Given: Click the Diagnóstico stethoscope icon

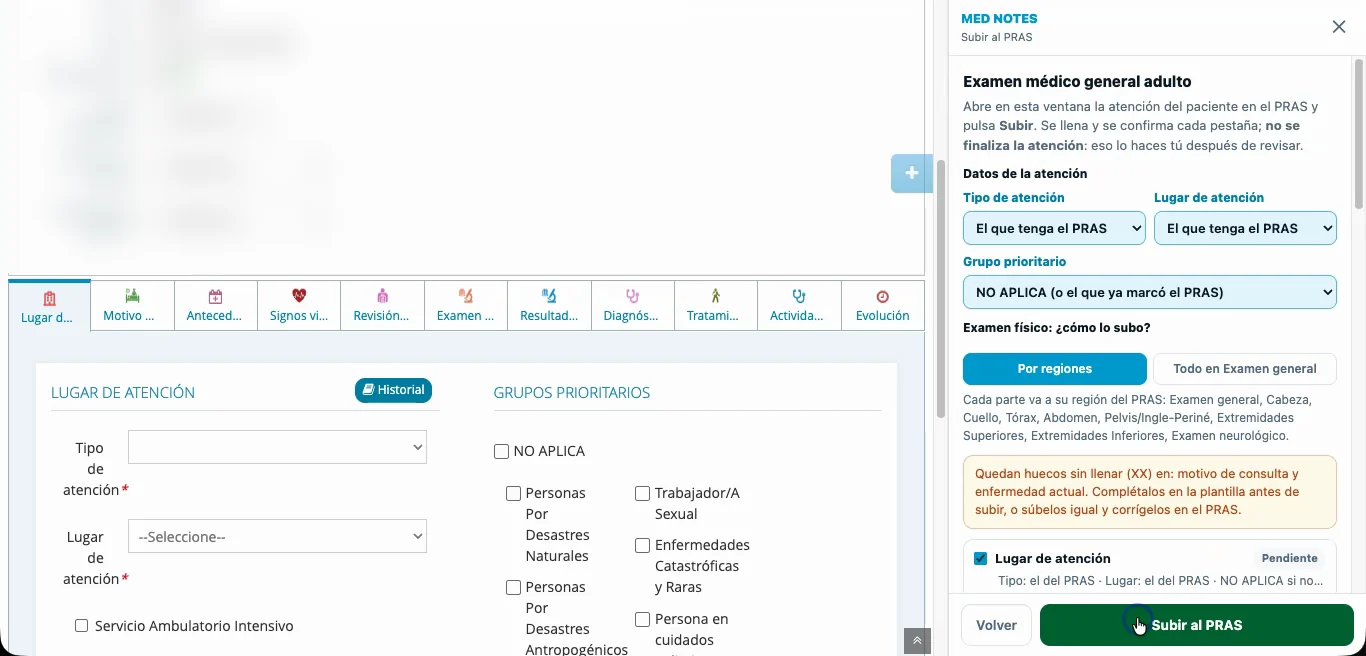Looking at the screenshot, I should (x=632, y=296).
